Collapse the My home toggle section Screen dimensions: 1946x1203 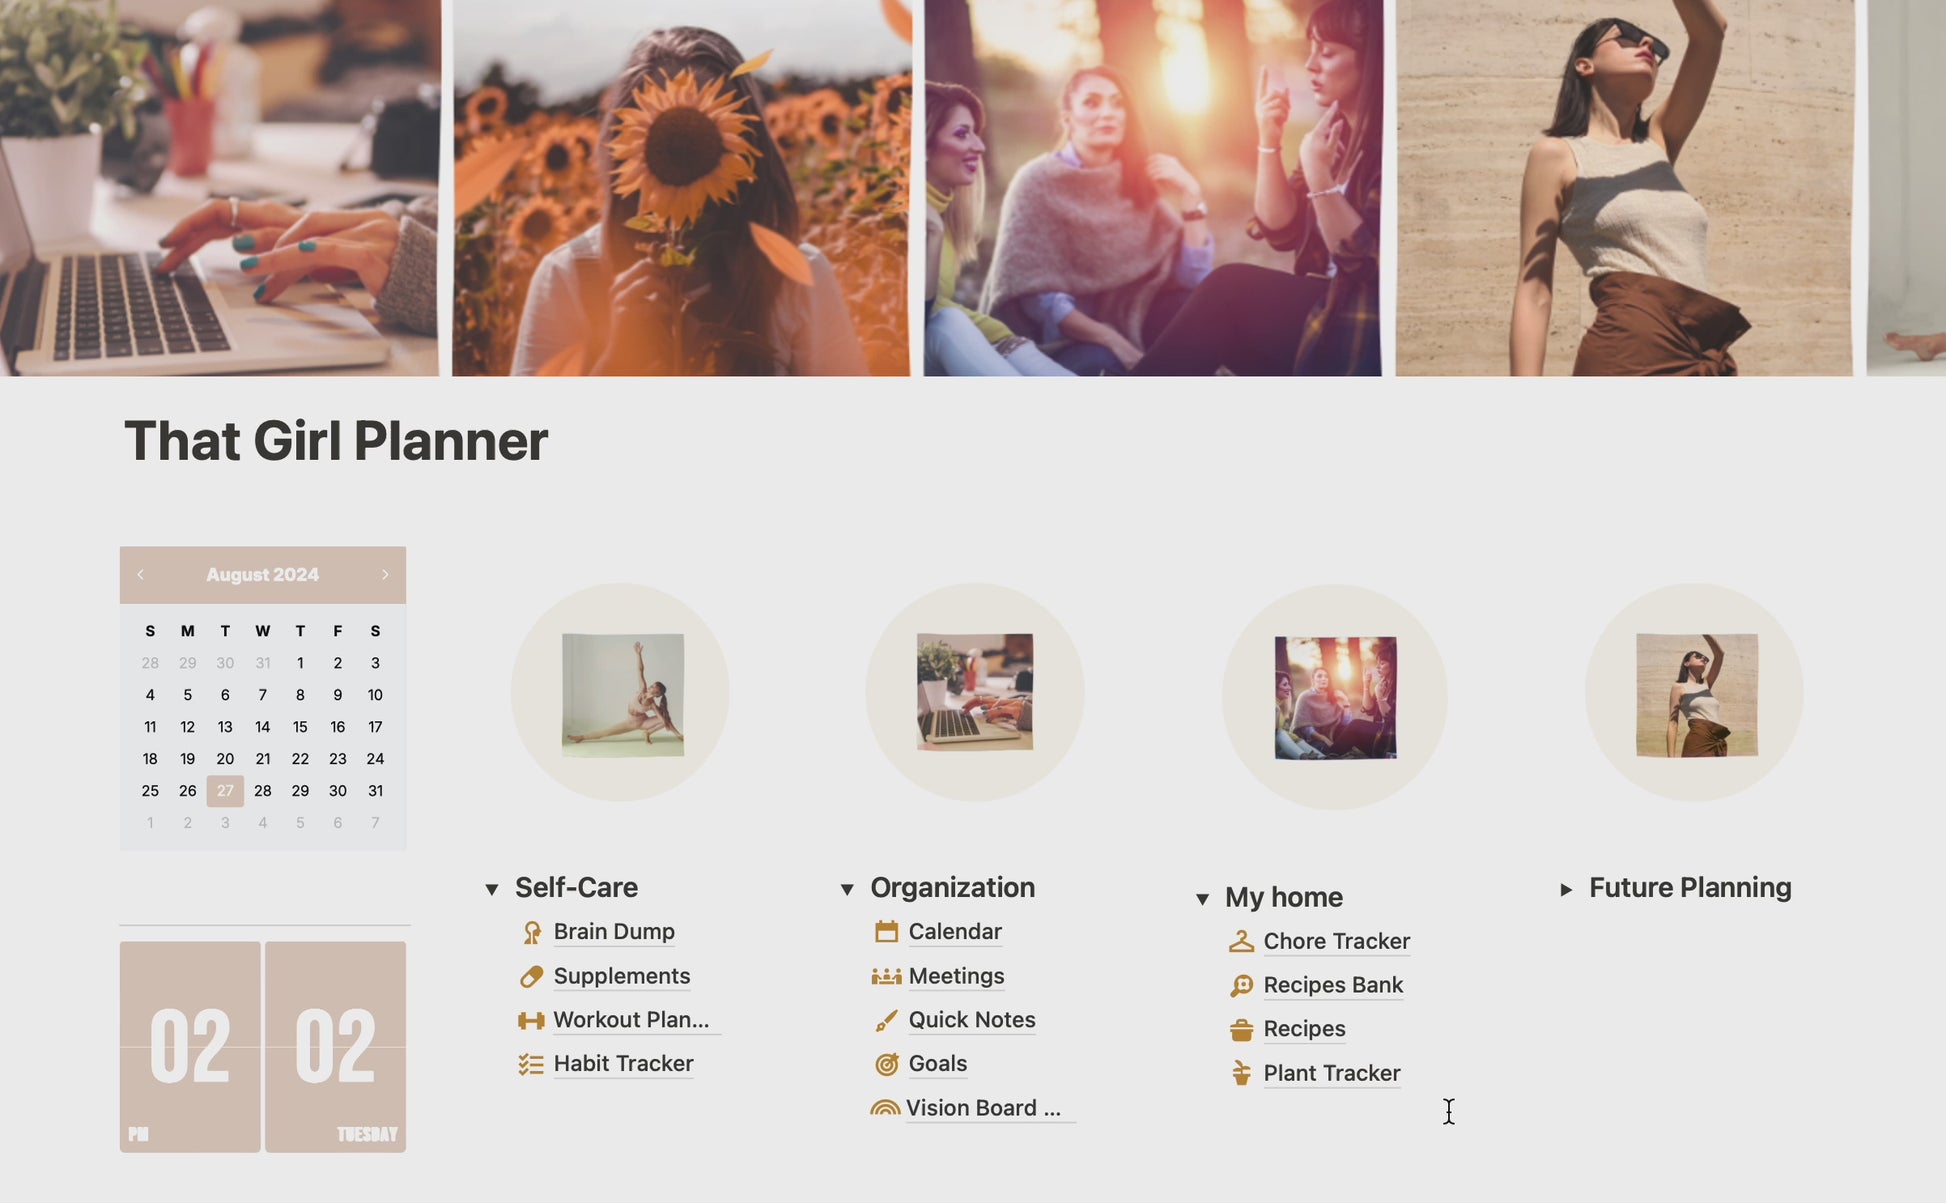point(1202,899)
